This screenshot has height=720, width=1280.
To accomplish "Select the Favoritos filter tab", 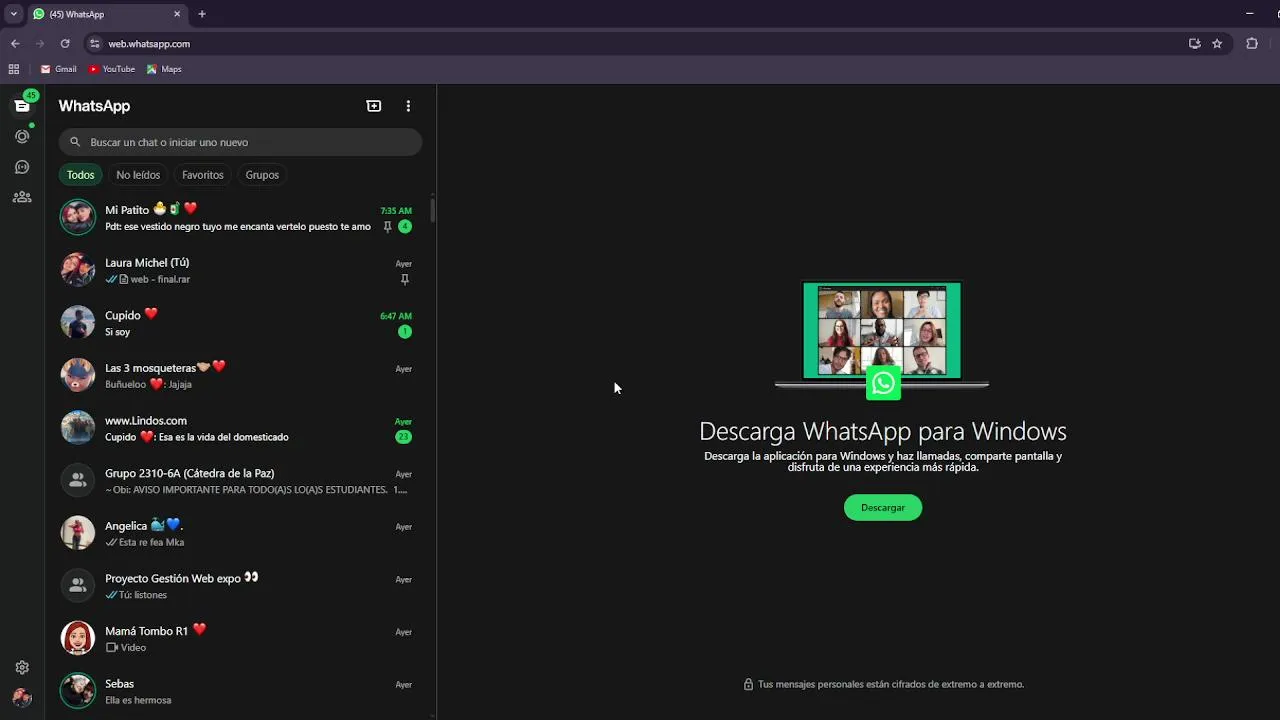I will click(203, 175).
